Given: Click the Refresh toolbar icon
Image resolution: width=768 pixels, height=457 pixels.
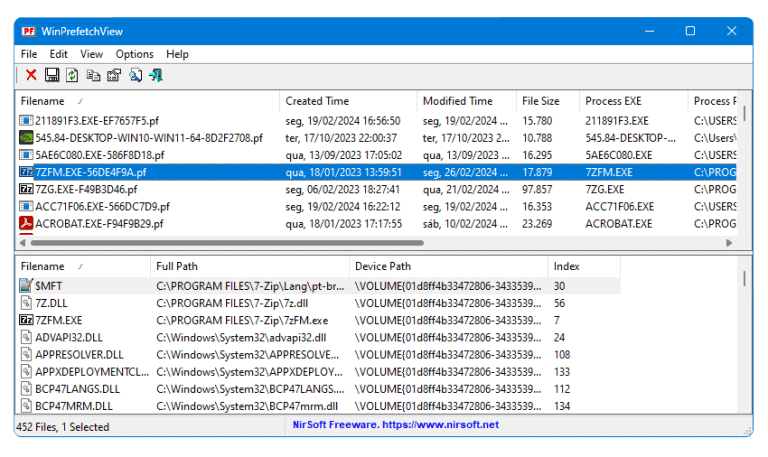Looking at the screenshot, I should point(72,75).
